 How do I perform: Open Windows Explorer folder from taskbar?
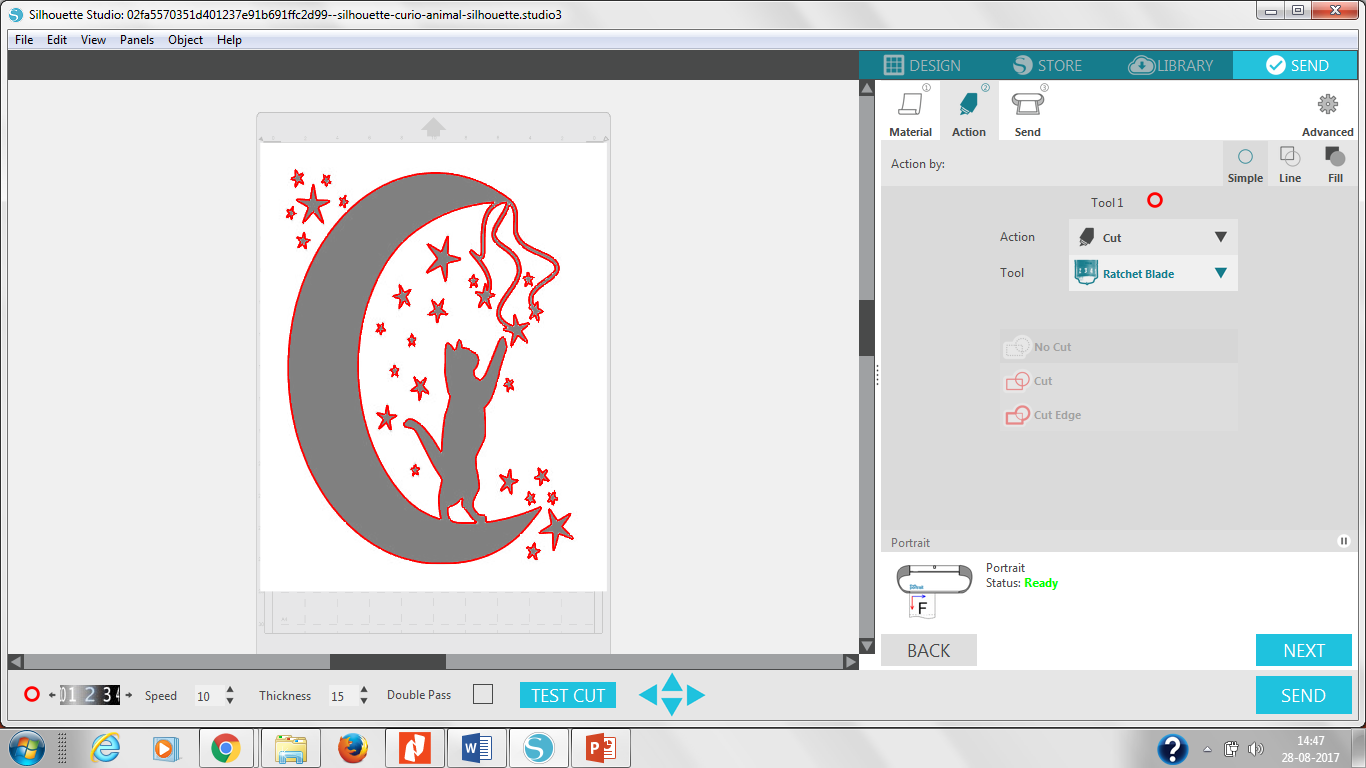(x=291, y=748)
